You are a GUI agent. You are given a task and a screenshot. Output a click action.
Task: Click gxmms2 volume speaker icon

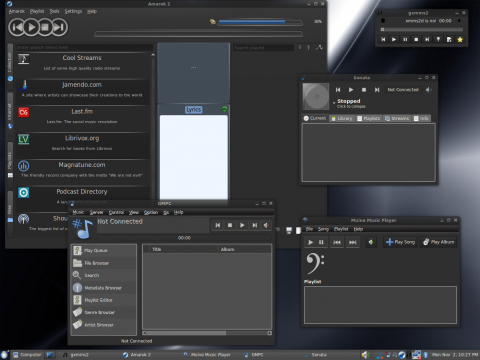pos(459,21)
